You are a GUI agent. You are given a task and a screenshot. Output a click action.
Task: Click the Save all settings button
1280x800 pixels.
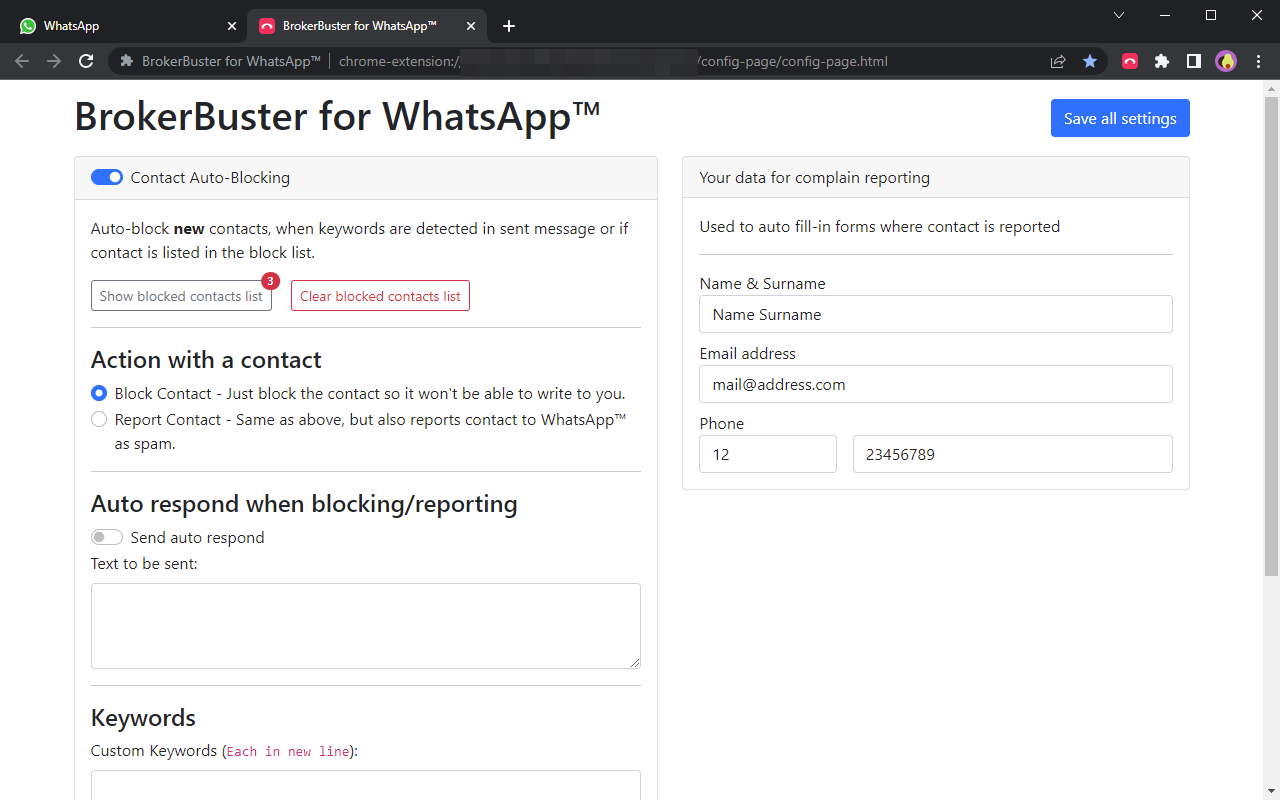(x=1120, y=118)
